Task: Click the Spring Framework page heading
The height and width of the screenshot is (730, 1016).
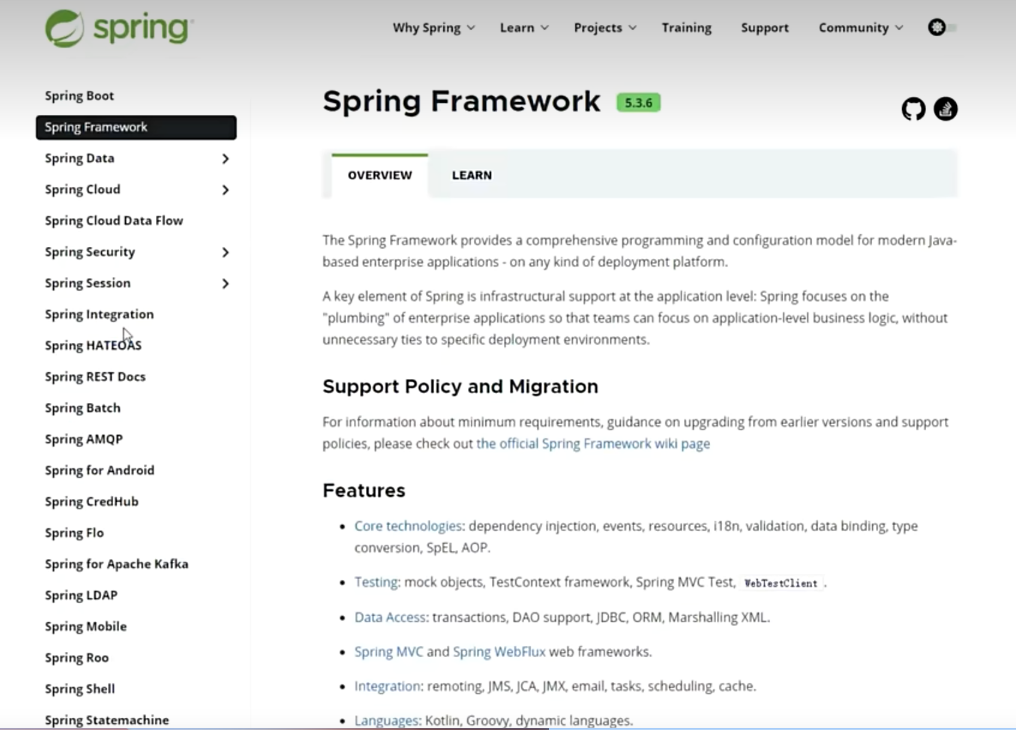Action: click(x=461, y=102)
